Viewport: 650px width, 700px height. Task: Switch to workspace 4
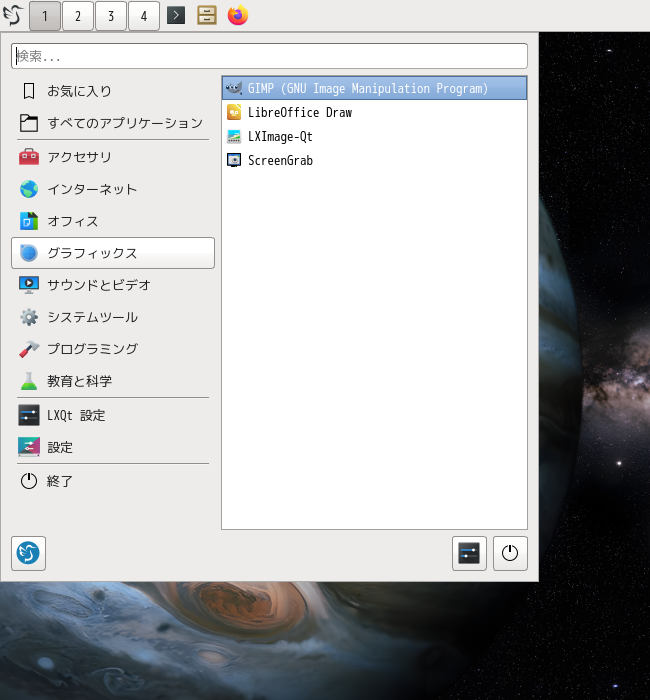click(143, 16)
